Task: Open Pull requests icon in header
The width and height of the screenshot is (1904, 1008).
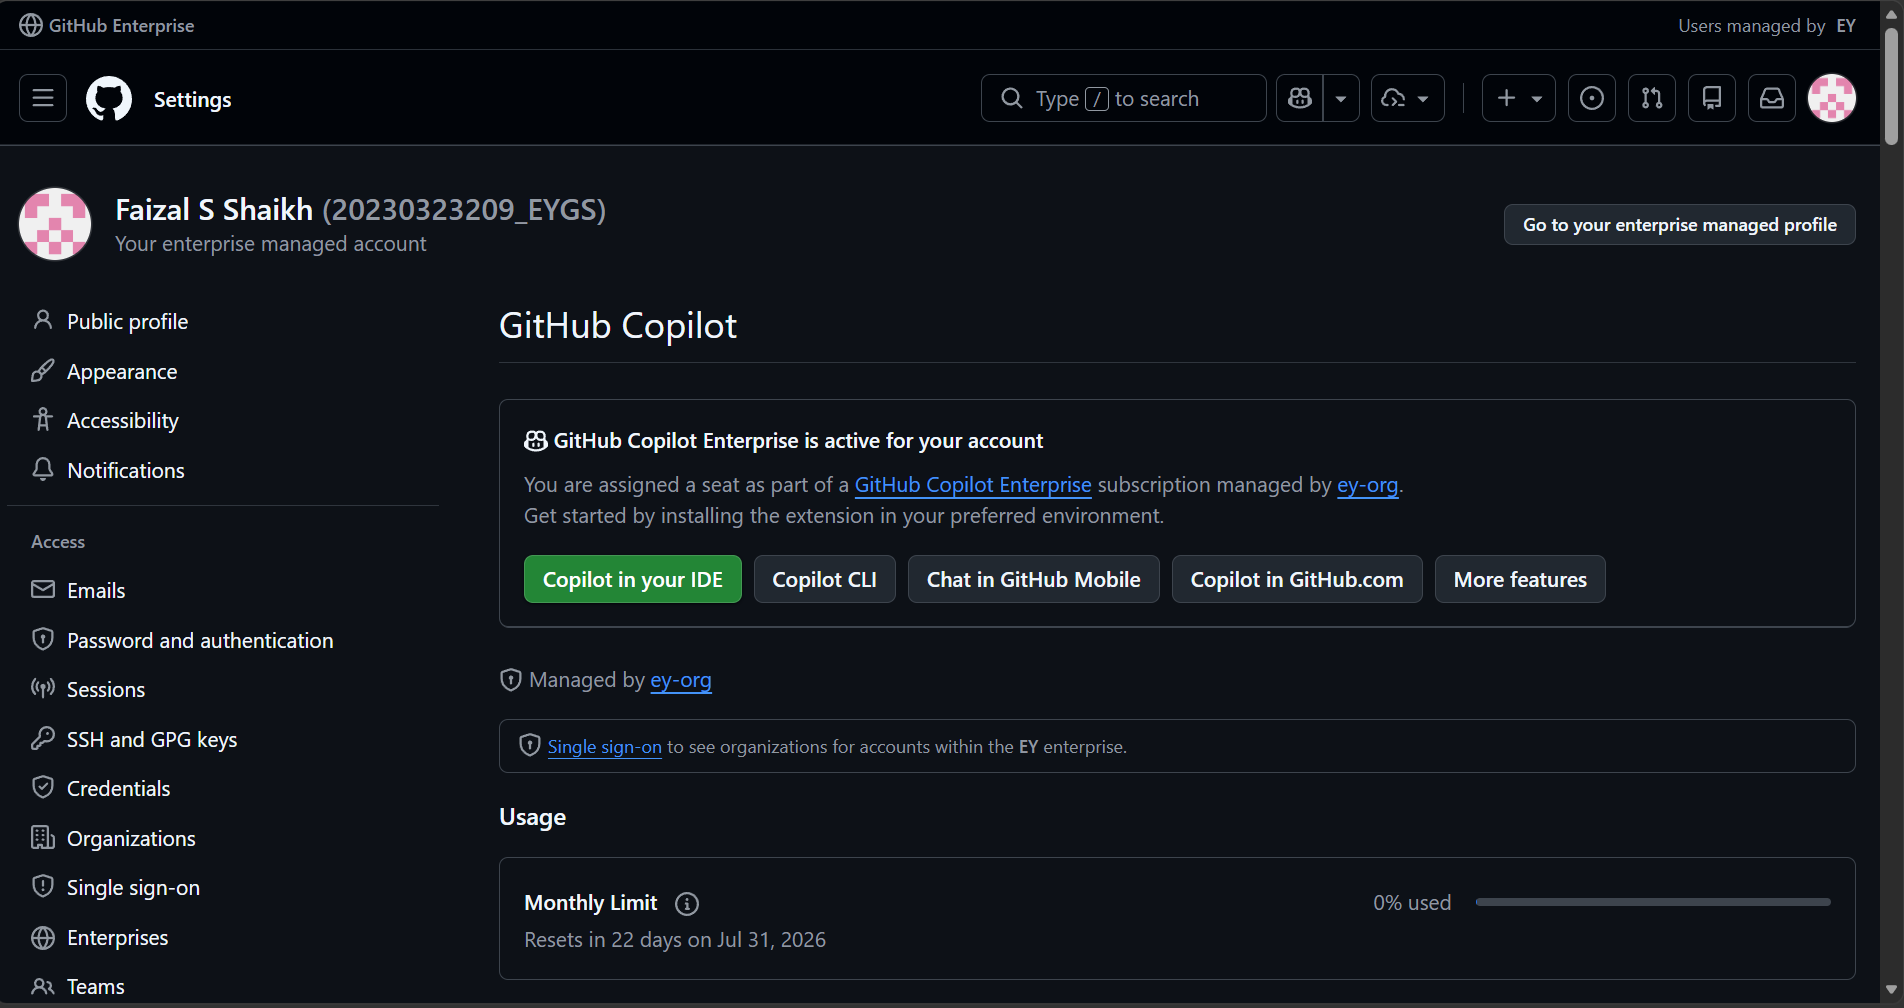Action: point(1652,98)
